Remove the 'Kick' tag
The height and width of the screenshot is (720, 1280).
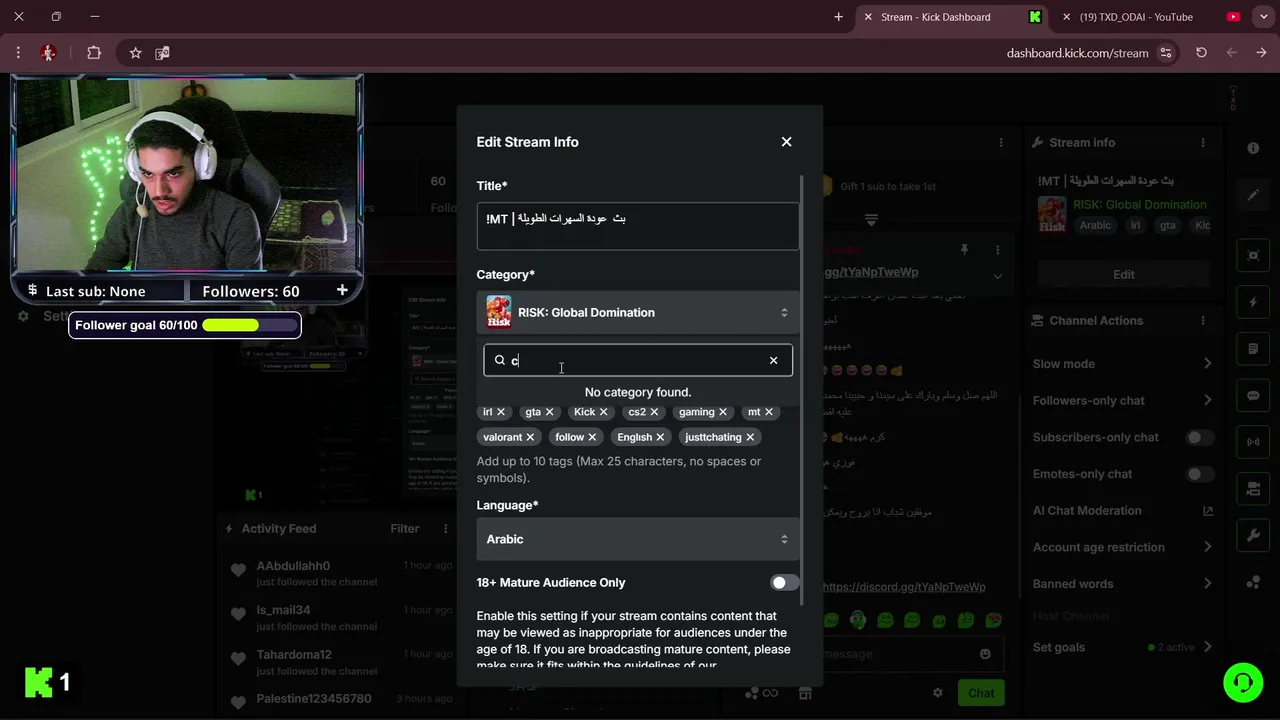(x=603, y=412)
